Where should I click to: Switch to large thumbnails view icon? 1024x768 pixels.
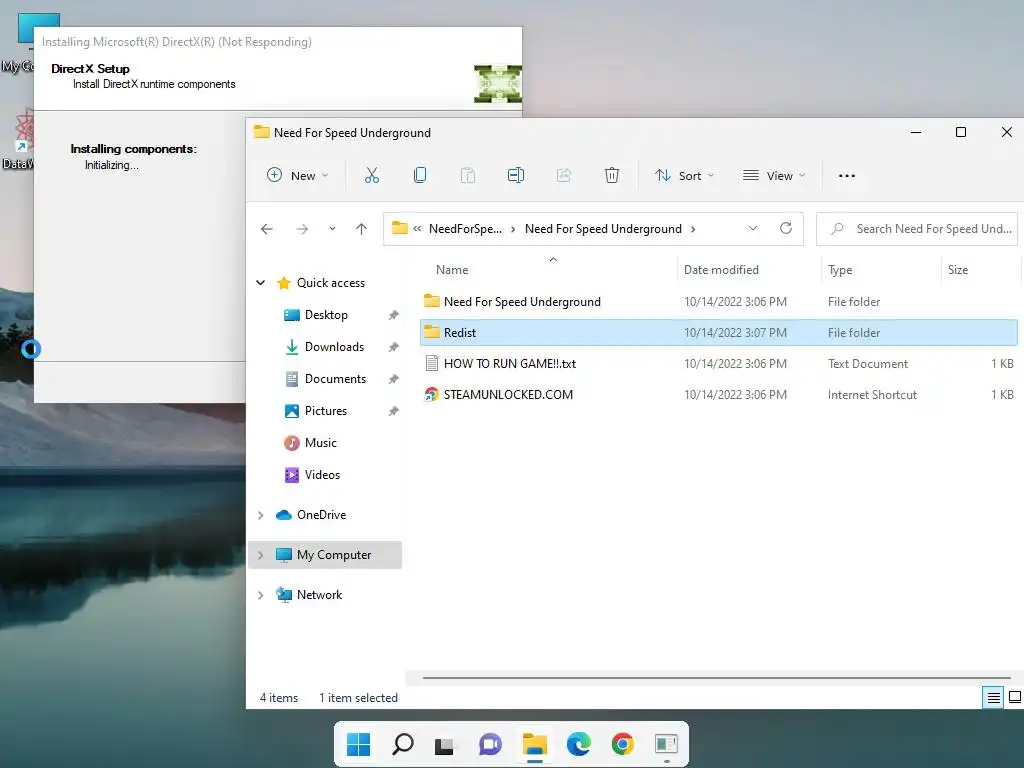pyautogui.click(x=1015, y=697)
